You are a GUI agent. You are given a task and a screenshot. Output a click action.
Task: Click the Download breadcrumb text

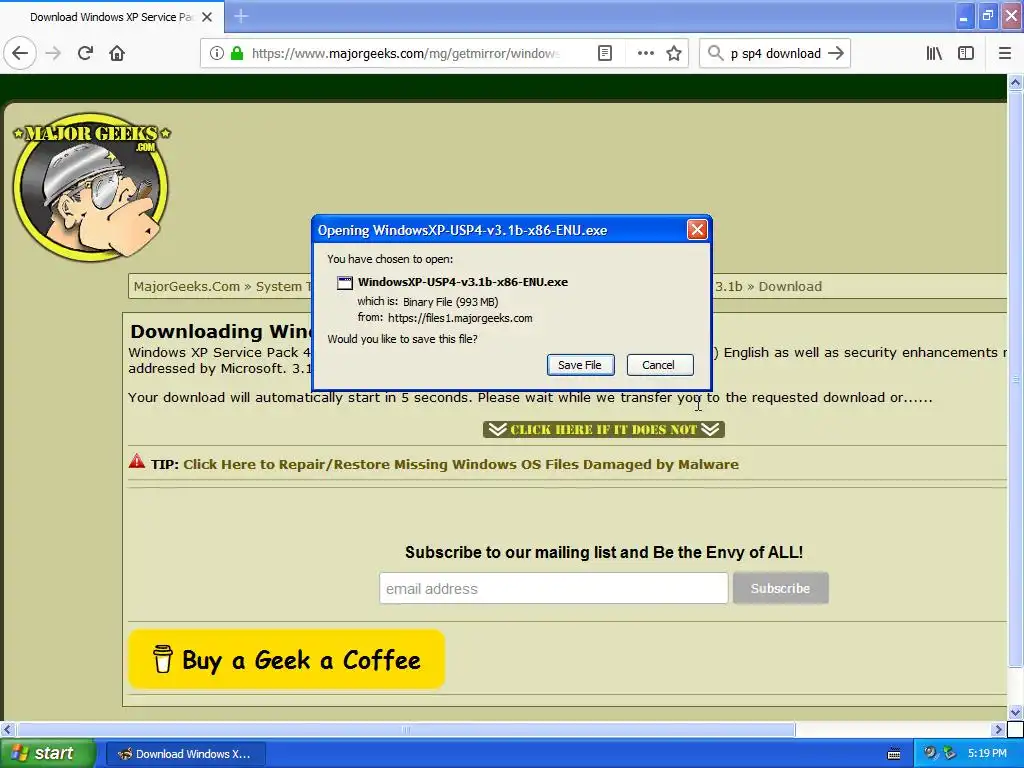(x=790, y=287)
